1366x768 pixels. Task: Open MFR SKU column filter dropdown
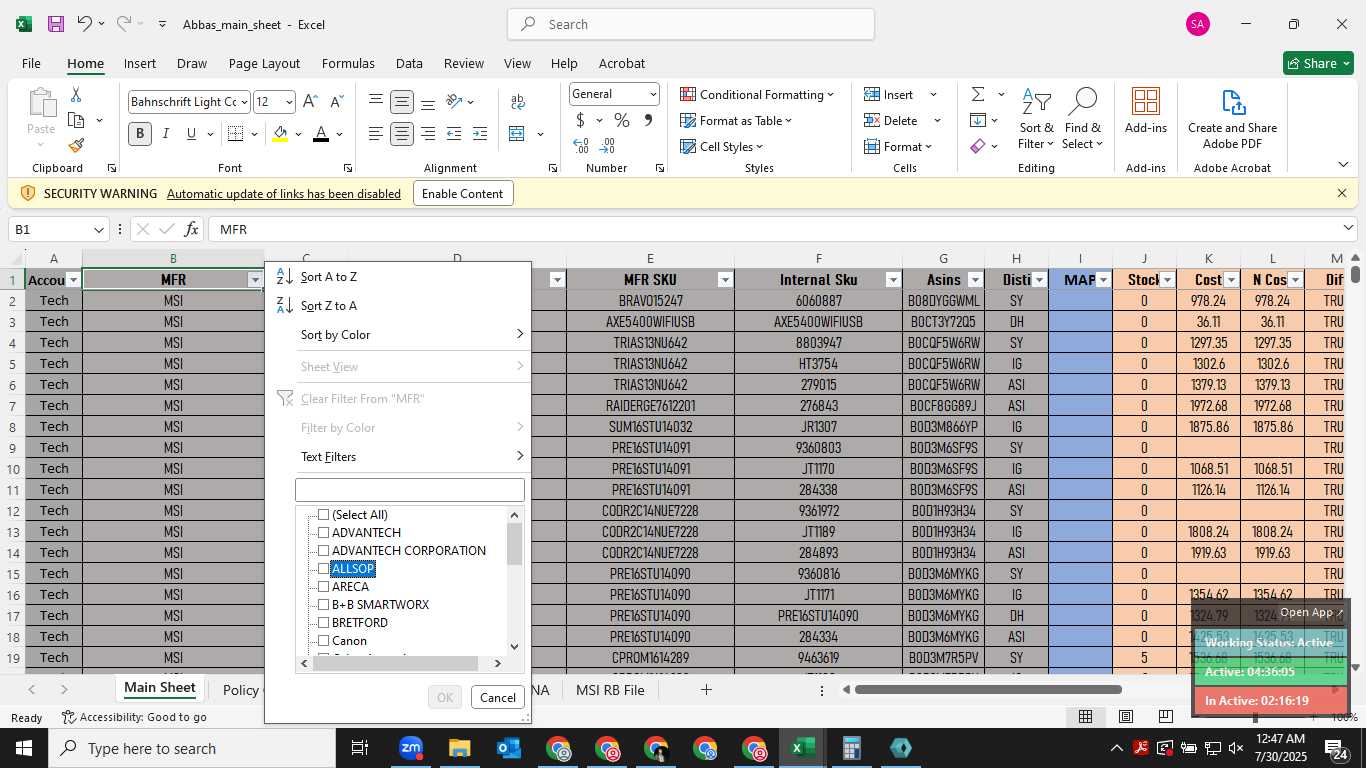725,280
